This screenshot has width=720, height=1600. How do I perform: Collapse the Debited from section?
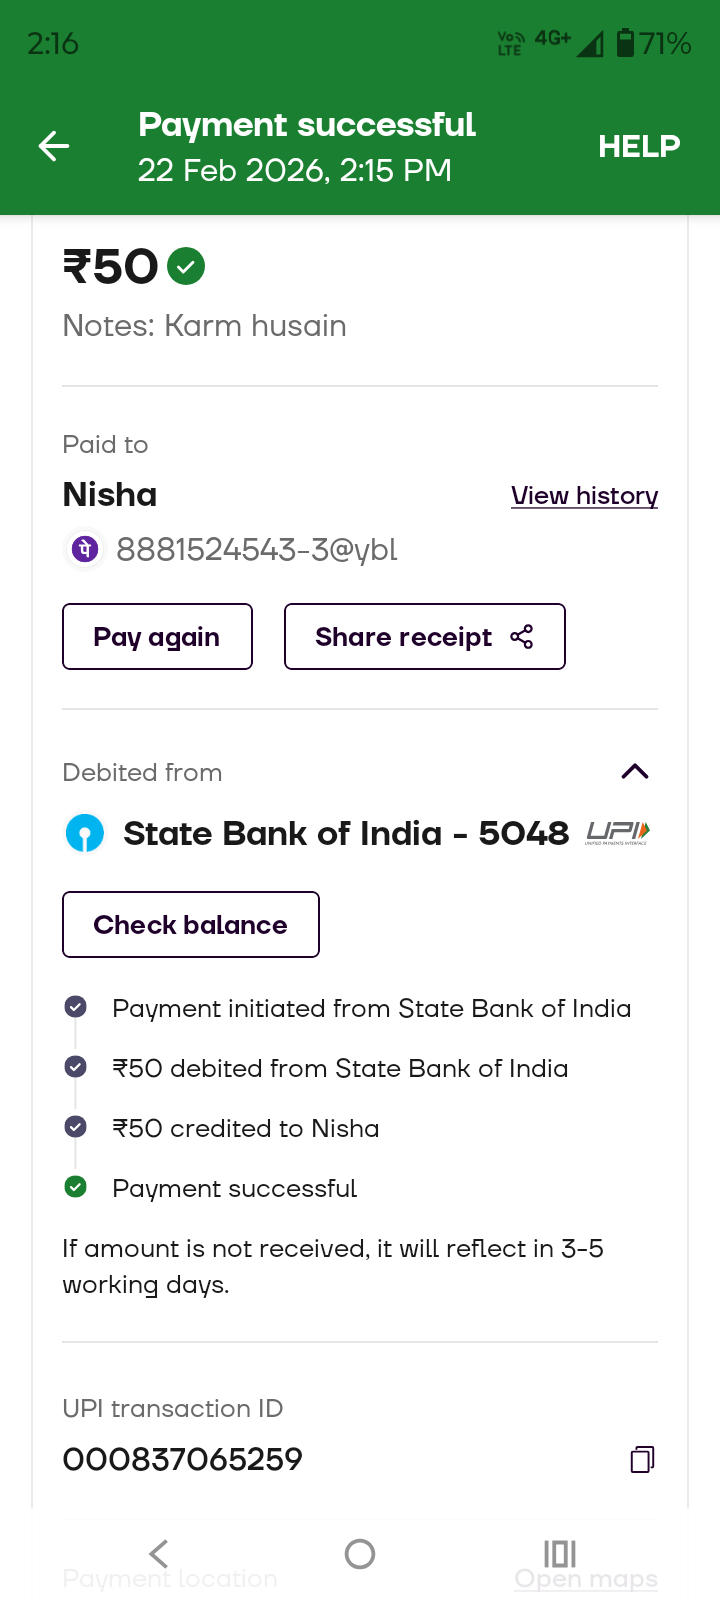[635, 771]
